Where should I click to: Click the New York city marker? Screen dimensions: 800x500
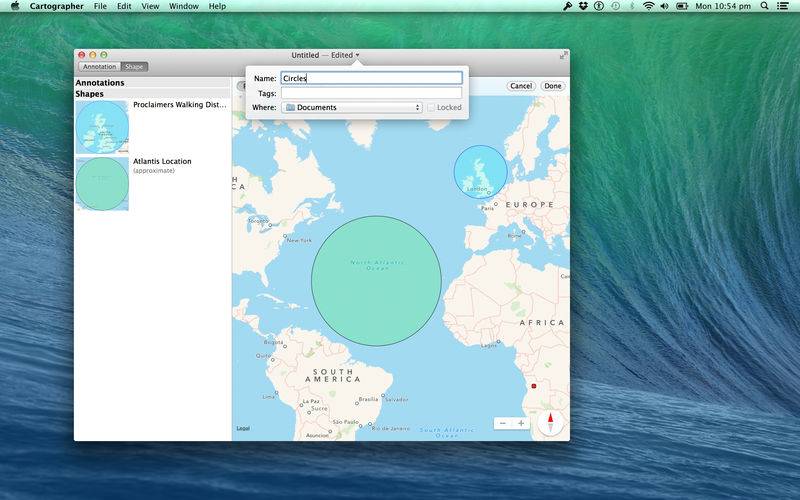tap(285, 236)
